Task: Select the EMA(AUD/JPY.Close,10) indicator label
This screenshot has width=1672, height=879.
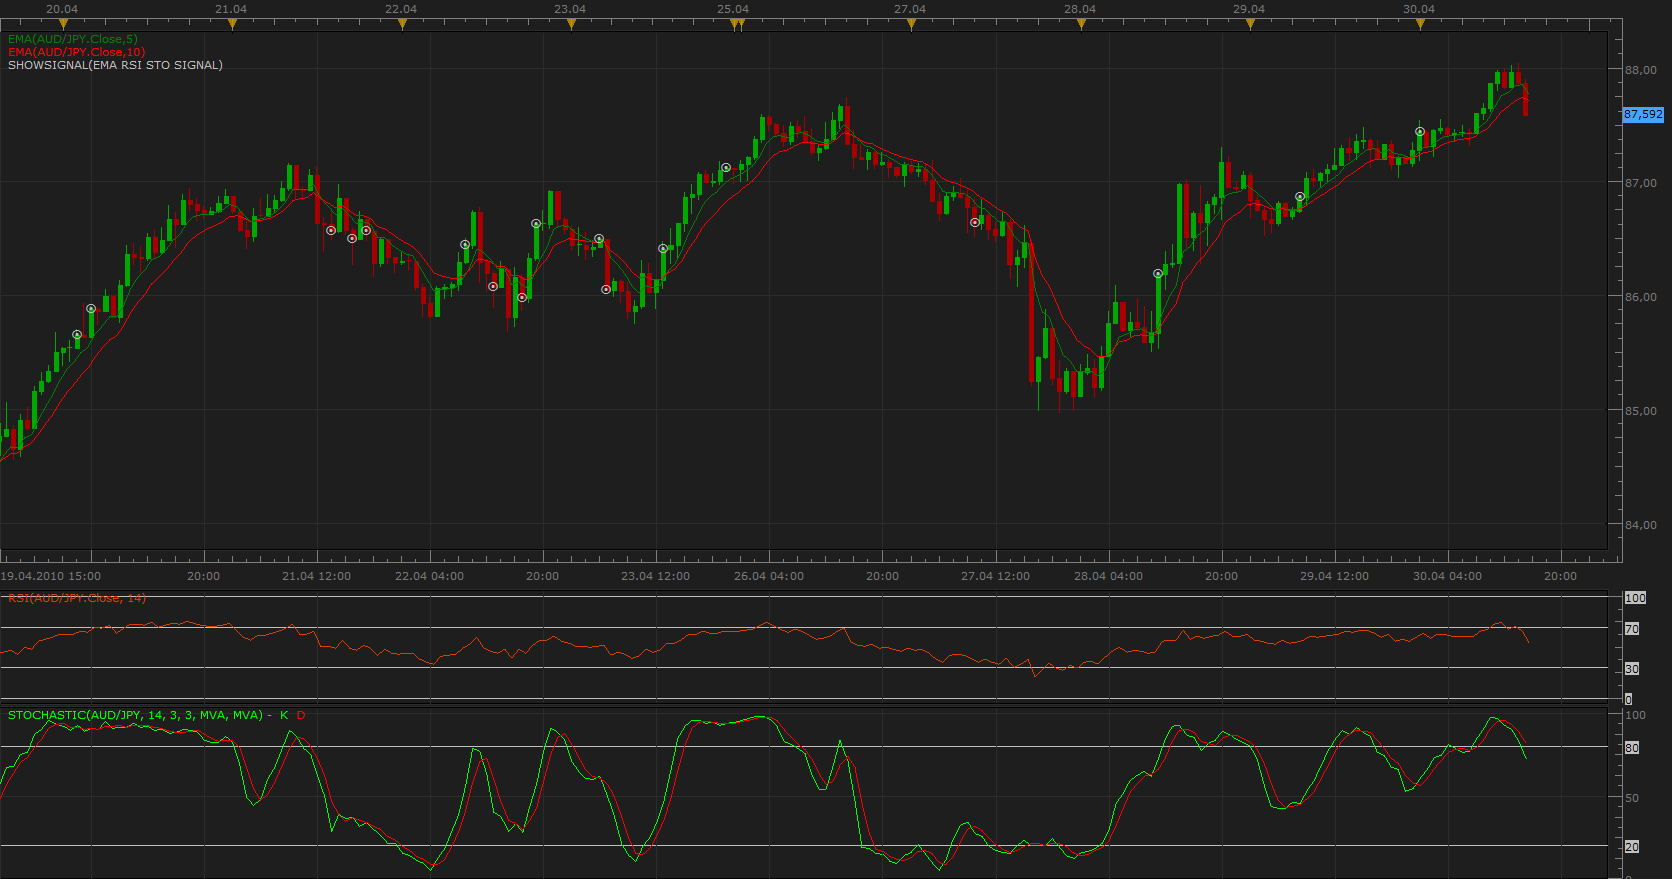Action: tap(76, 52)
